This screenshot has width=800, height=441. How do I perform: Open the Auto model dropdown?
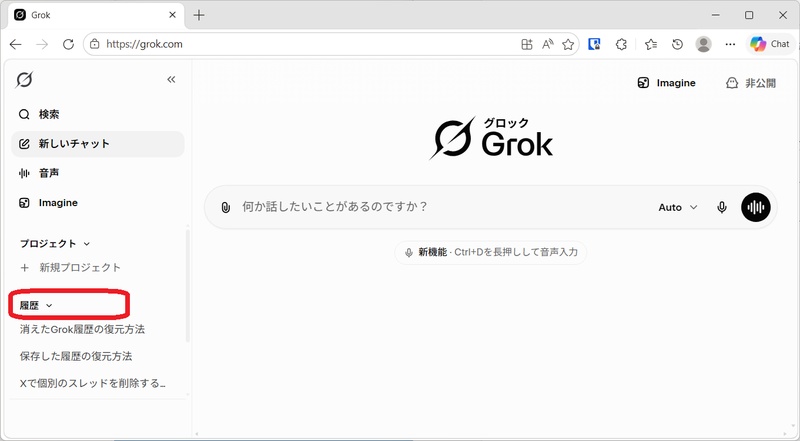tap(678, 207)
